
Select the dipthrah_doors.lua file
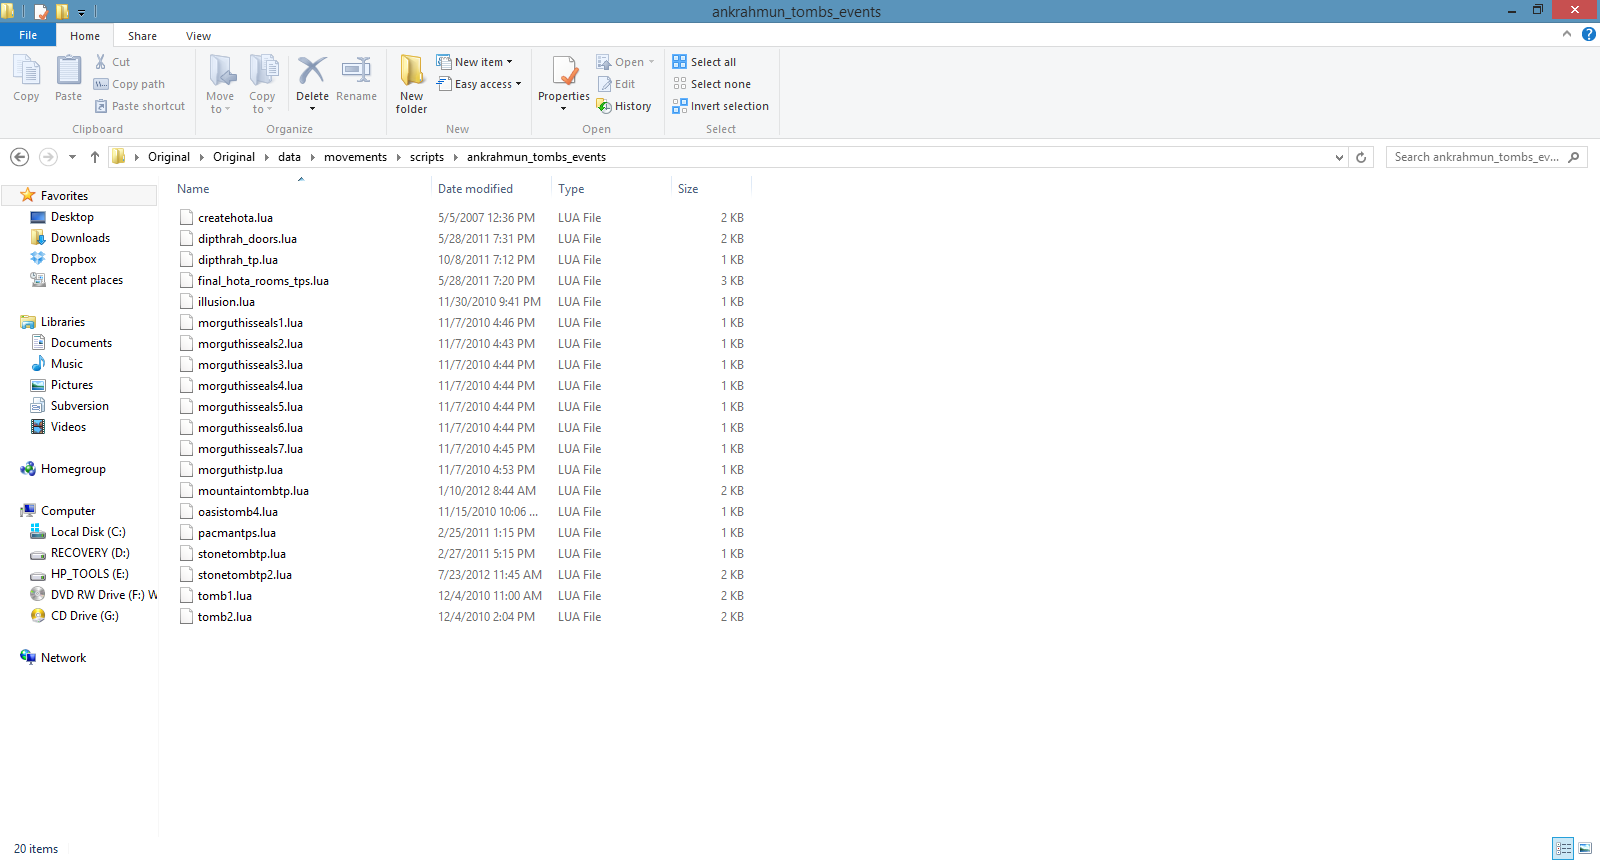(x=247, y=239)
